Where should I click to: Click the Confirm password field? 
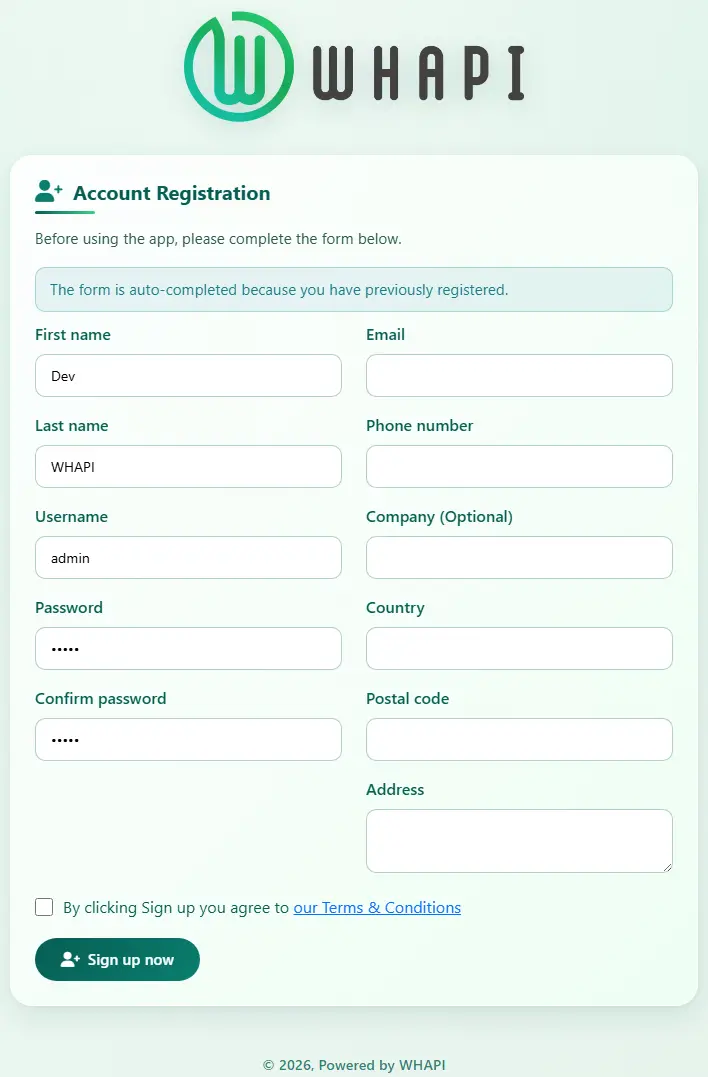(188, 740)
